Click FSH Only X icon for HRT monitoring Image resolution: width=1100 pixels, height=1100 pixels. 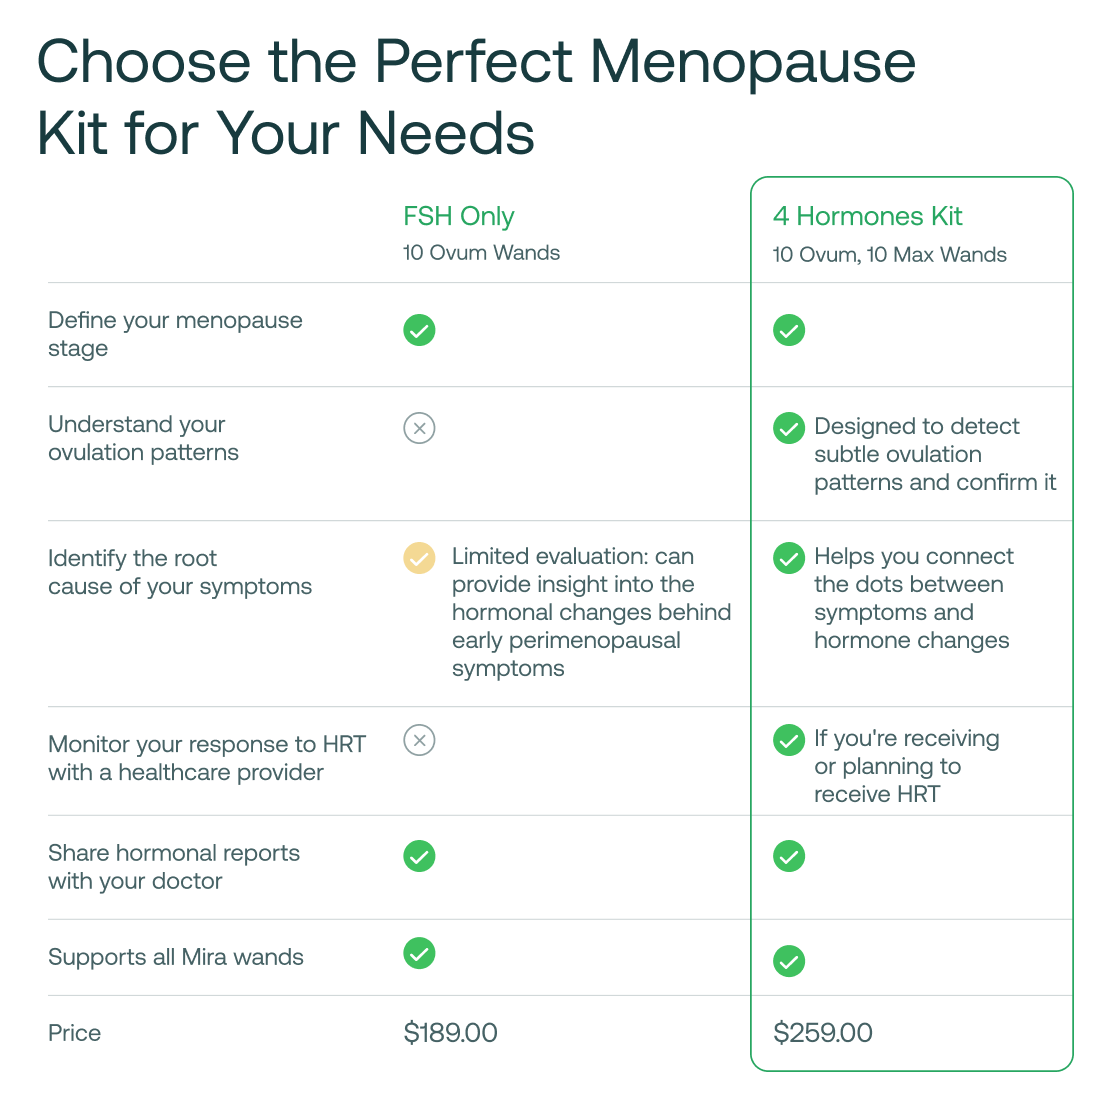[x=419, y=741]
